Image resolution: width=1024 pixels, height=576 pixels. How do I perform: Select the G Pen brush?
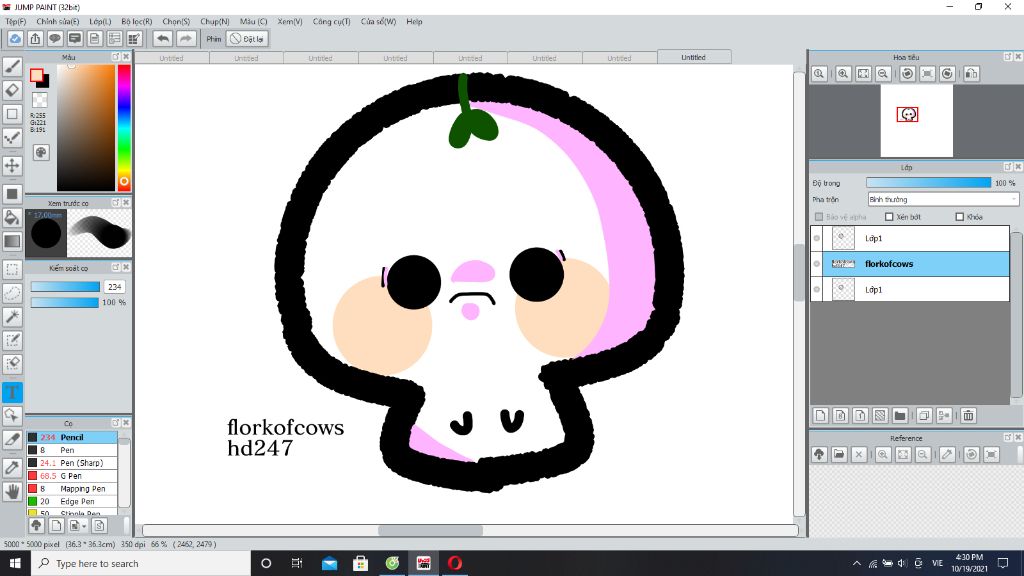point(72,475)
